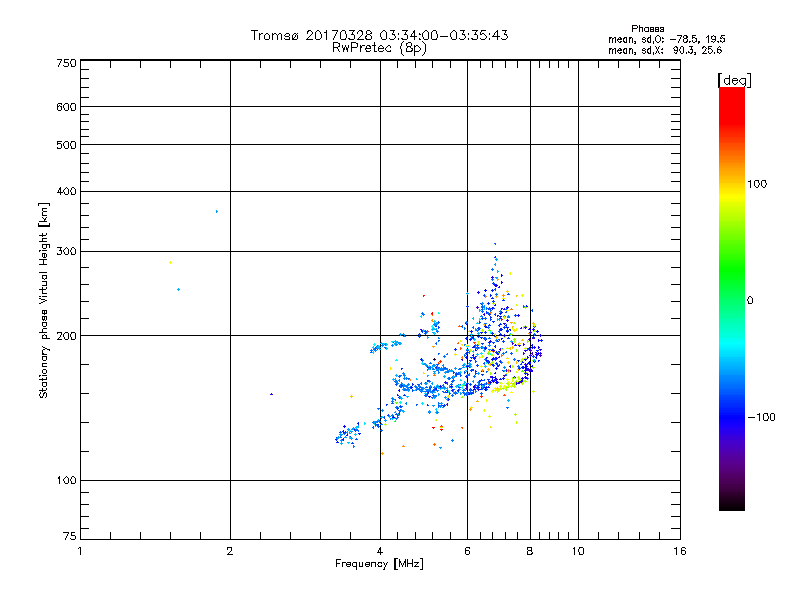This screenshot has height=600, width=800.
Task: Click y-axis tick label '750'
Action: 66,63
